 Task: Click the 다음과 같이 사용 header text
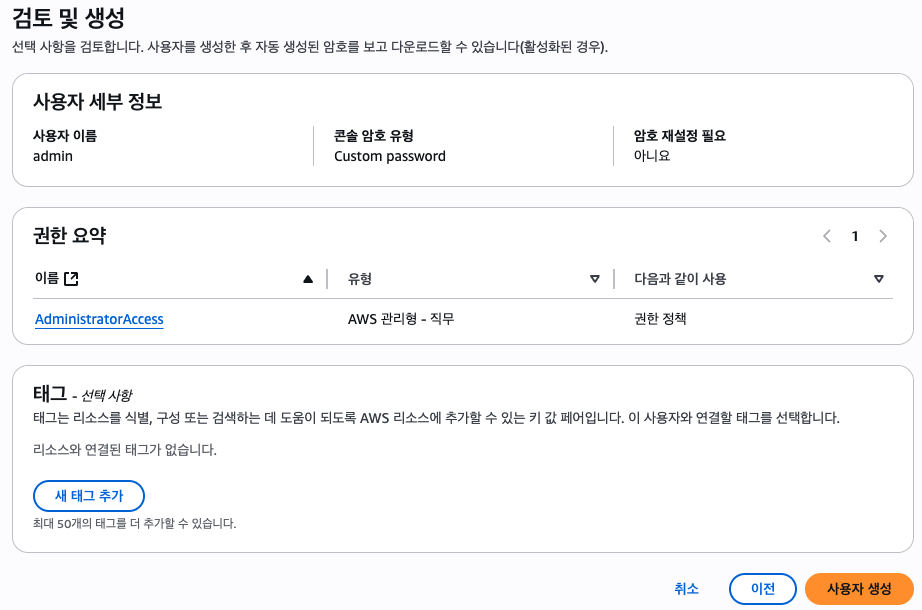(680, 279)
